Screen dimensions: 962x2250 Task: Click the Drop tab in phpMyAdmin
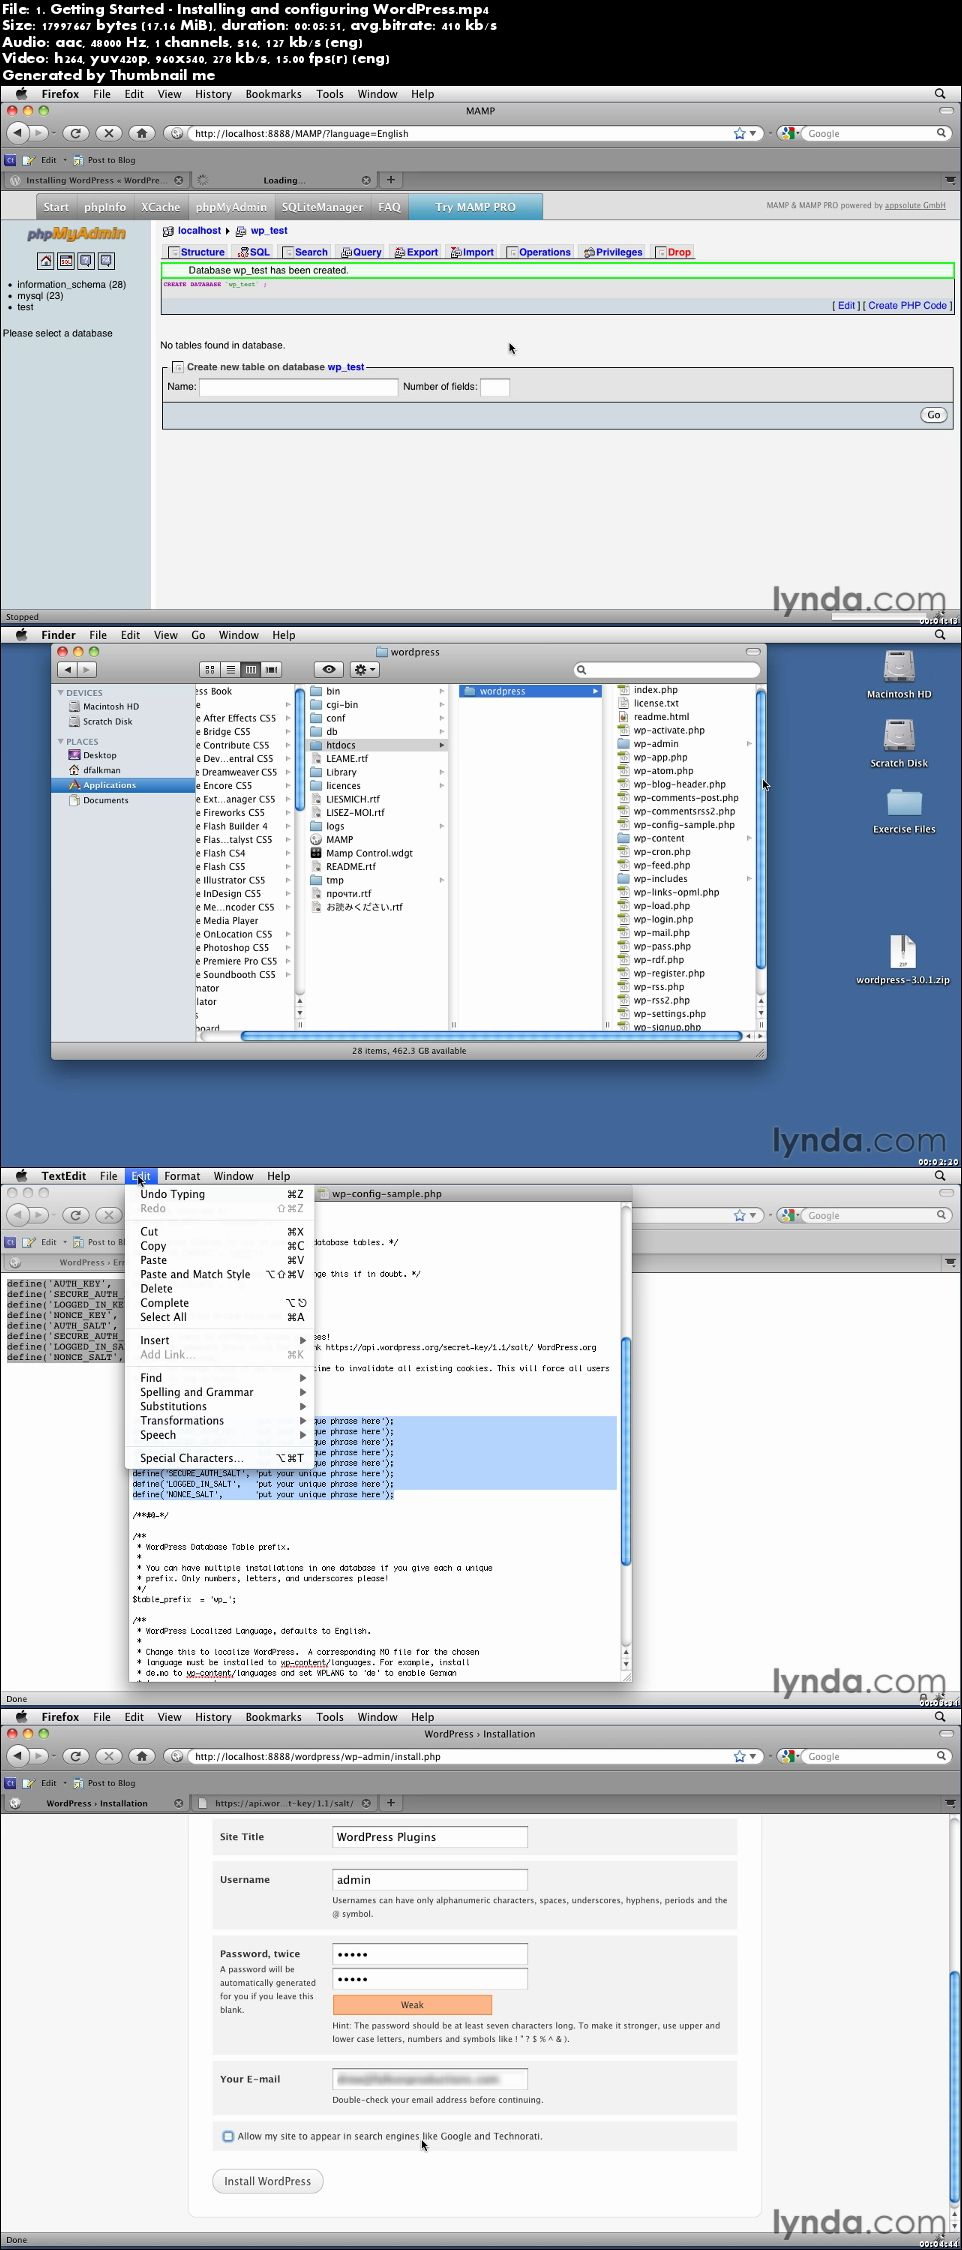click(x=674, y=252)
